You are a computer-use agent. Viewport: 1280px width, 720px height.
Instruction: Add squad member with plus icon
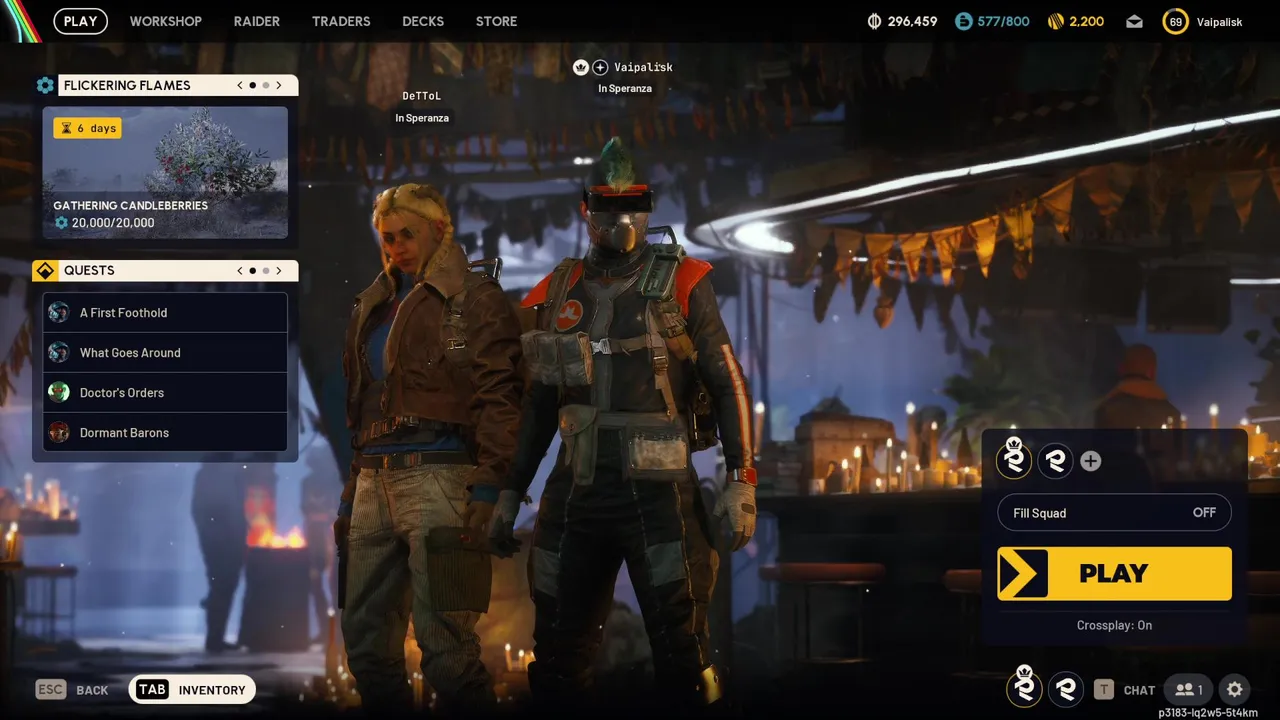[1091, 461]
